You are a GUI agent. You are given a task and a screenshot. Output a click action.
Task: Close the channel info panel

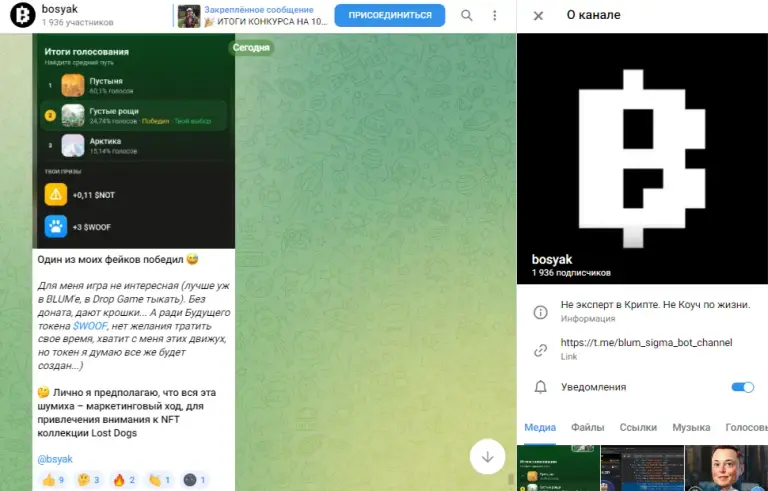538,16
